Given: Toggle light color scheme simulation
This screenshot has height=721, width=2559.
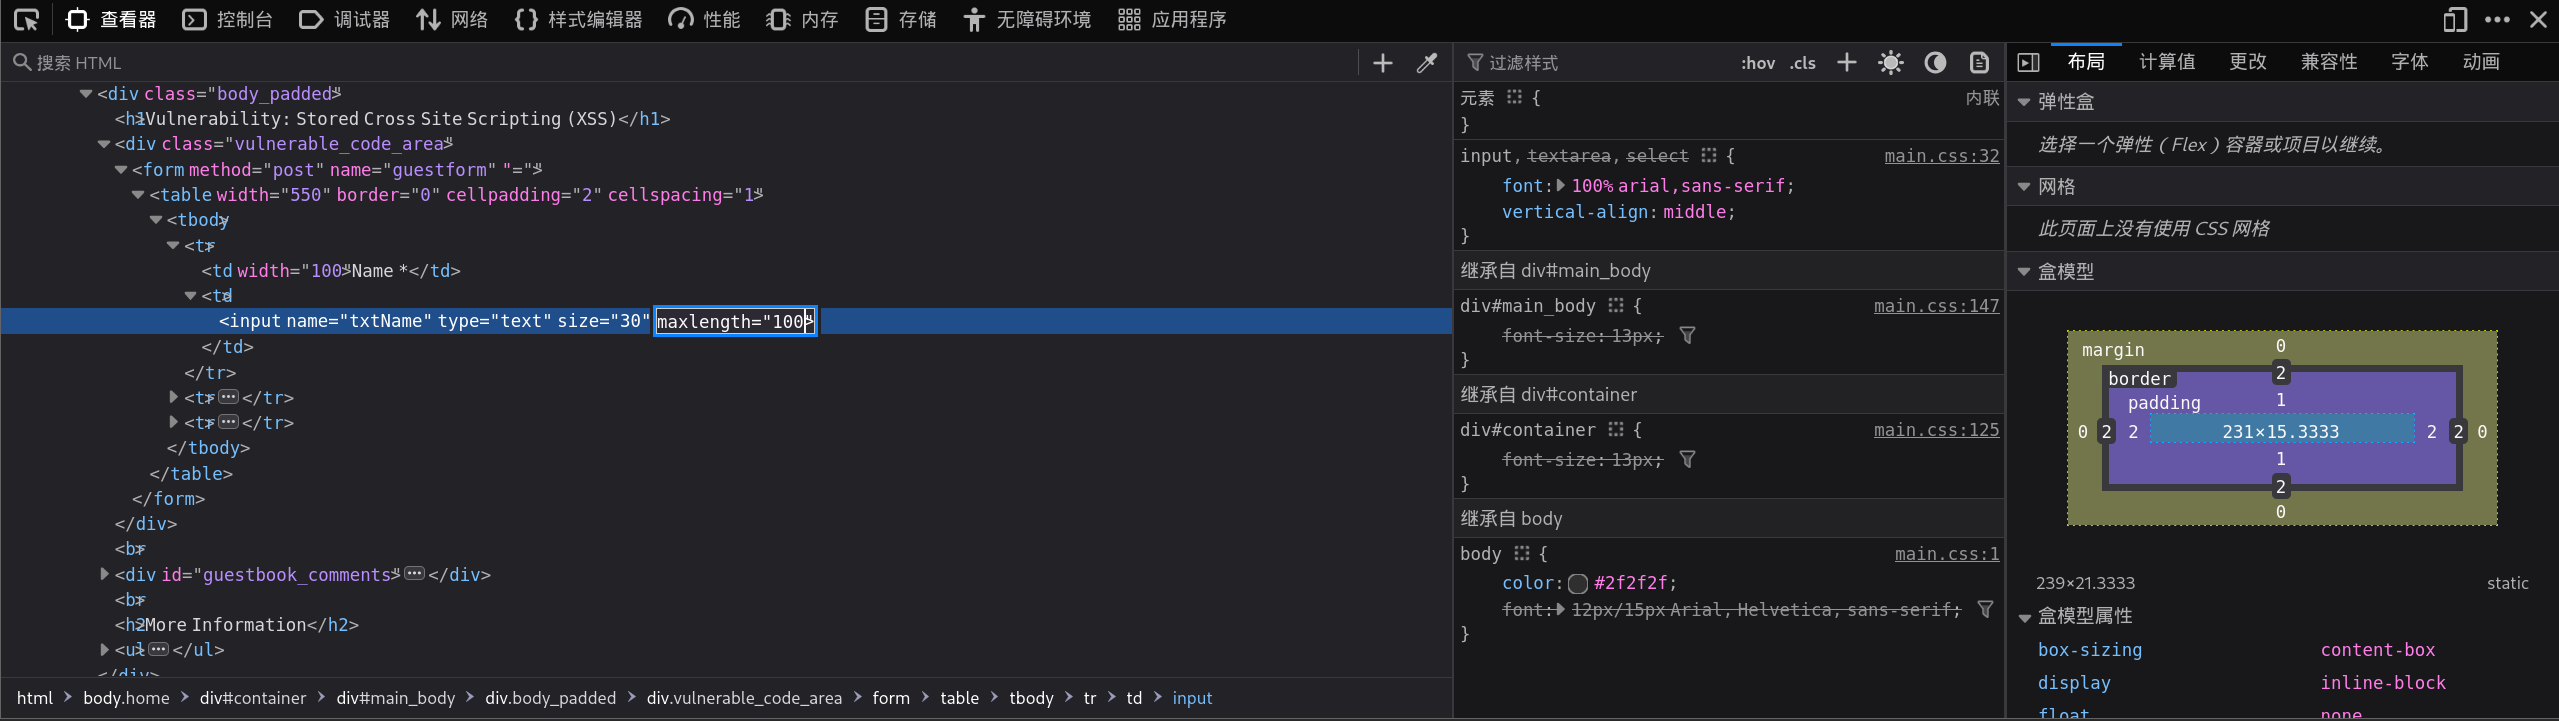Looking at the screenshot, I should (1891, 63).
